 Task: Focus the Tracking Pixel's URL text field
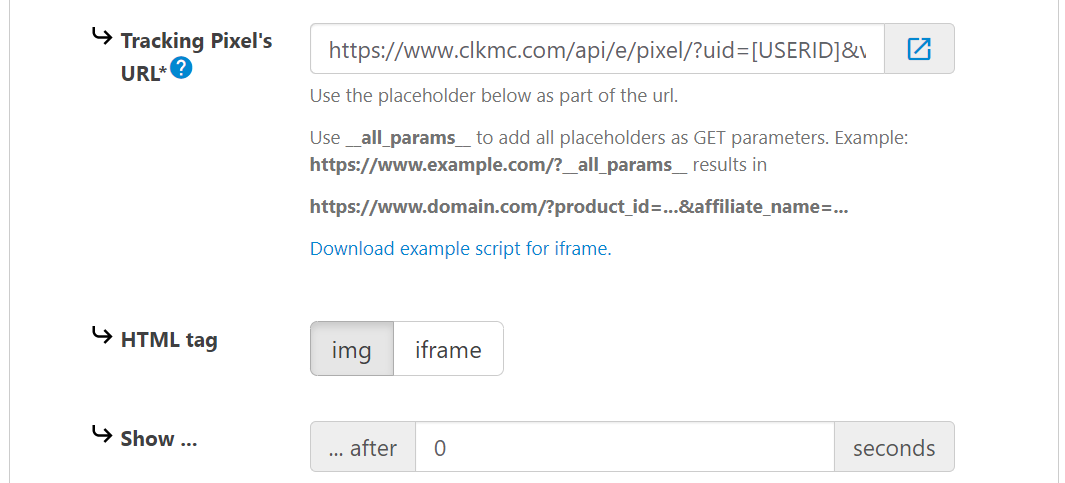(x=597, y=49)
